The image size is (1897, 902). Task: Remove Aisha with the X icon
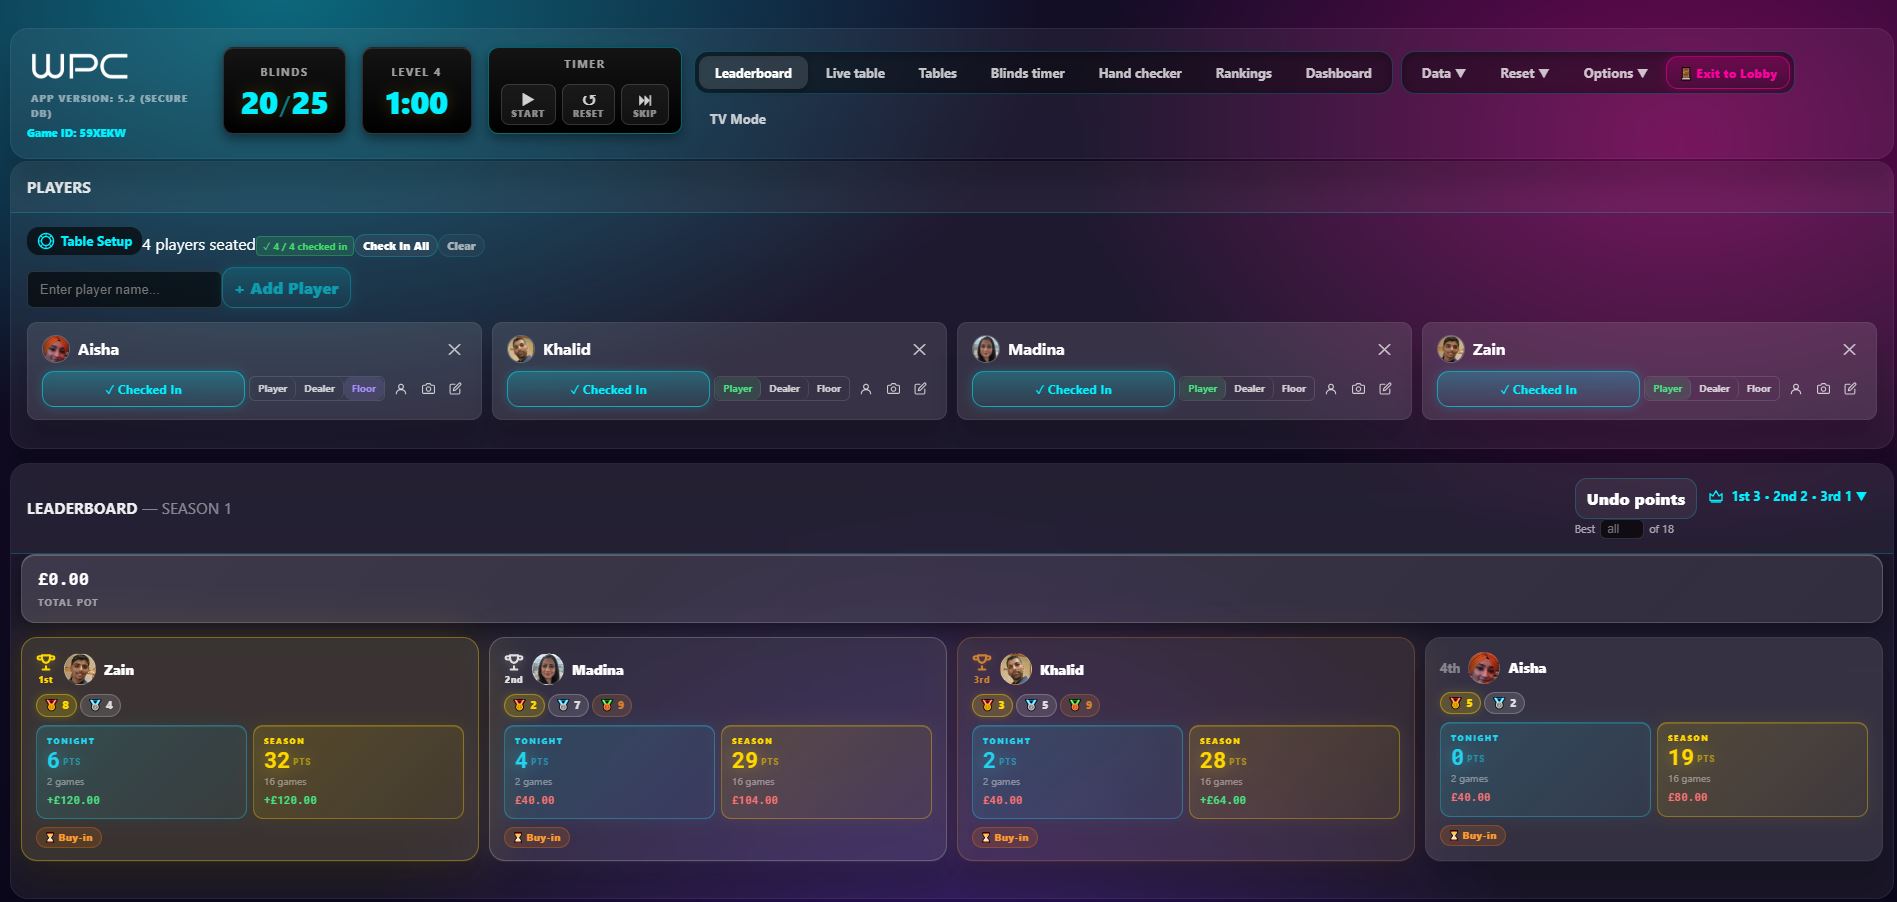[454, 349]
